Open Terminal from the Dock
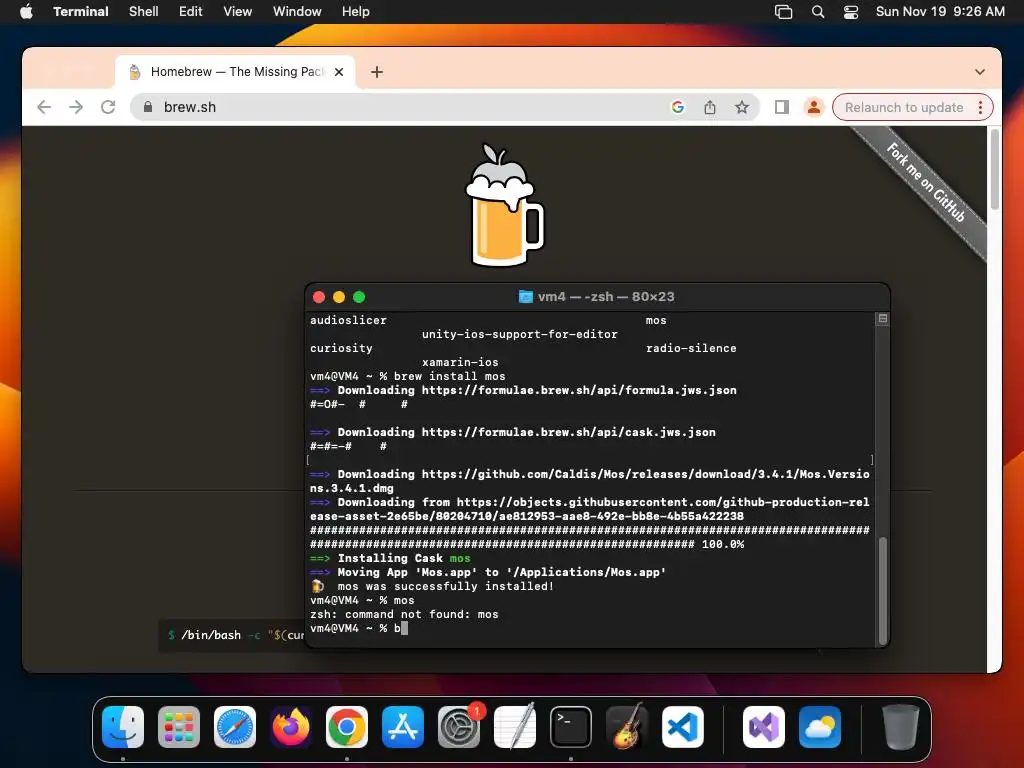 (571, 727)
